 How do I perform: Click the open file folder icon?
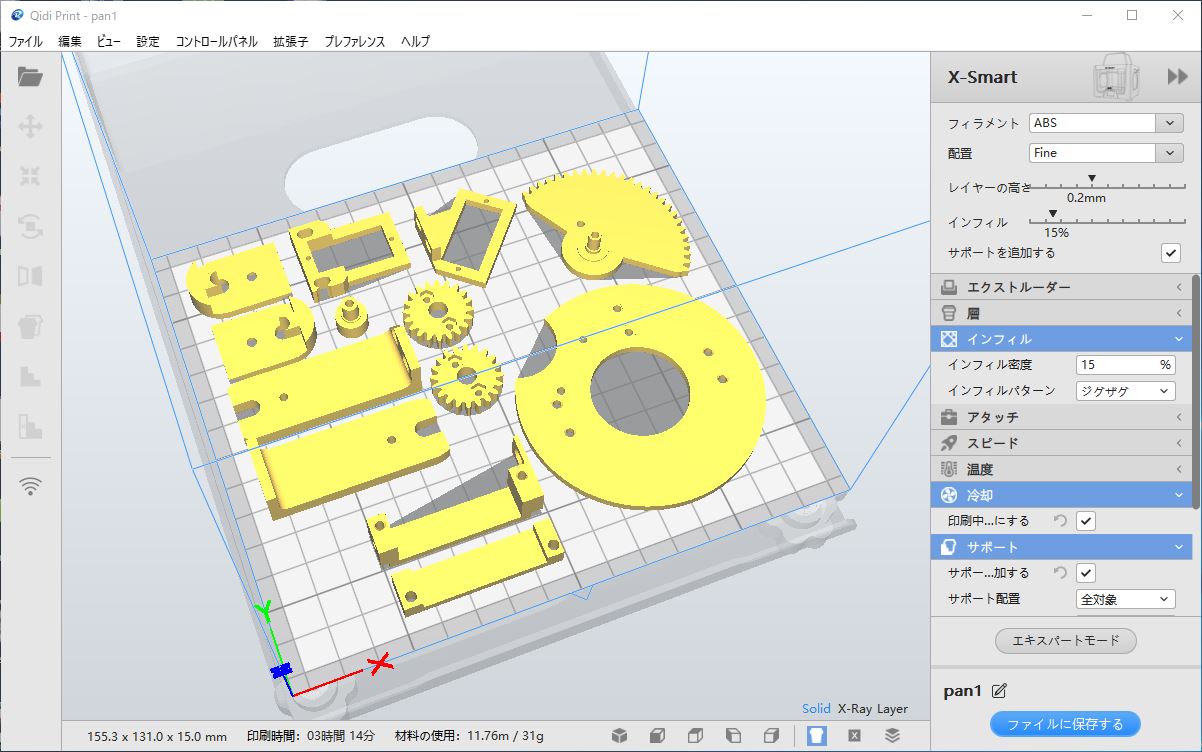[30, 77]
